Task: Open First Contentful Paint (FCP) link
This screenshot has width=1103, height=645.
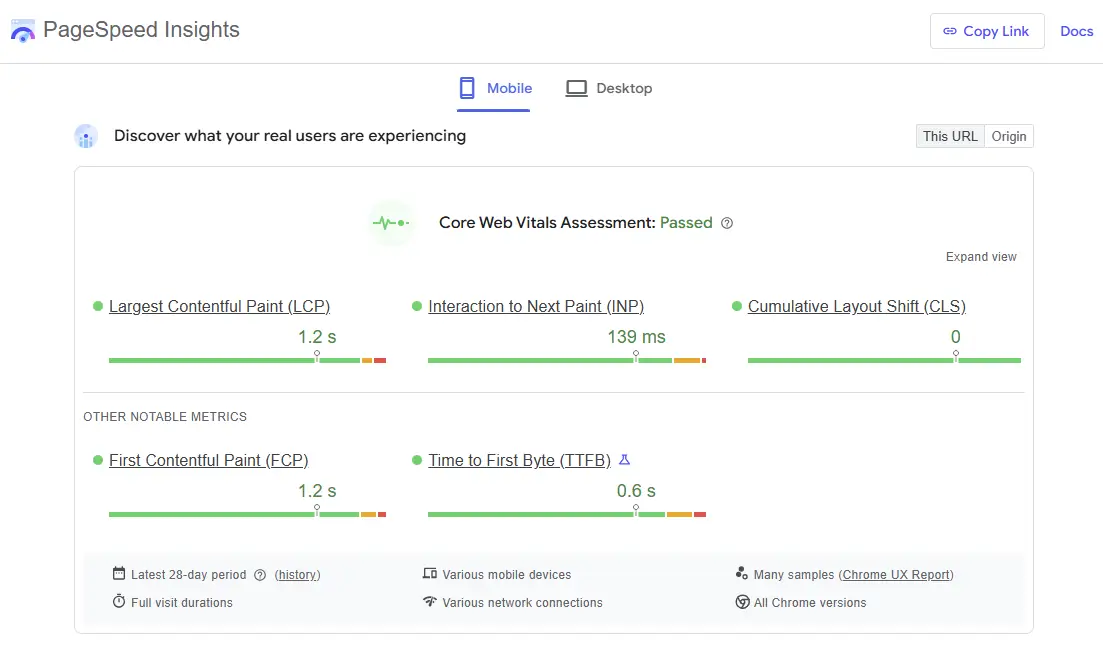Action: [x=208, y=460]
